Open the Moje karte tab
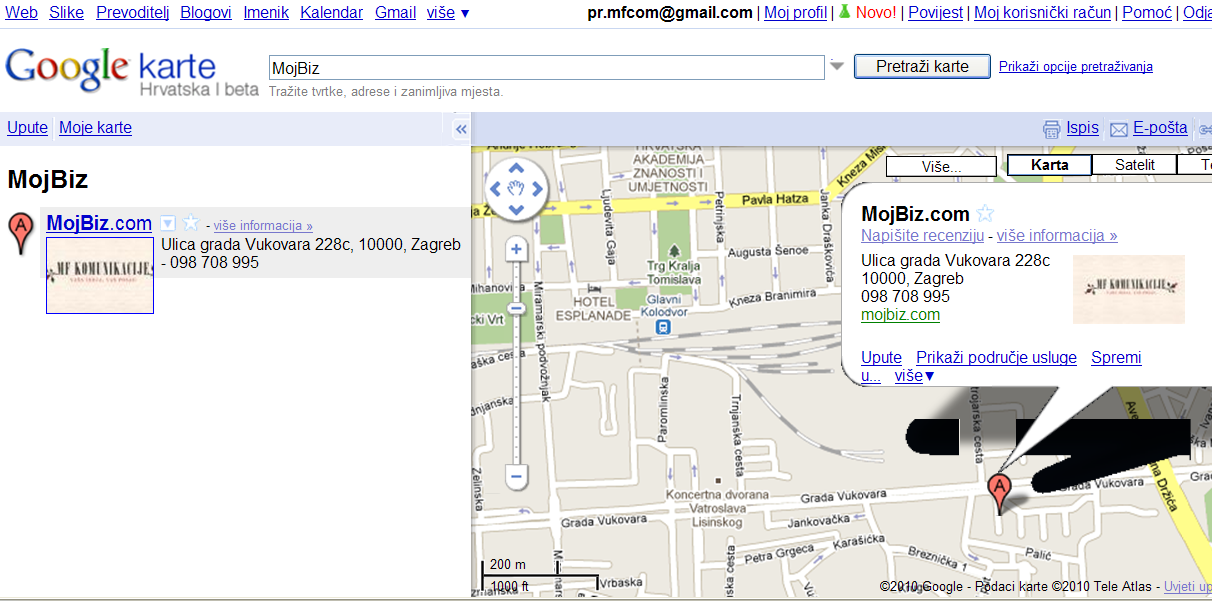This screenshot has height=601, width=1212. click(x=95, y=127)
